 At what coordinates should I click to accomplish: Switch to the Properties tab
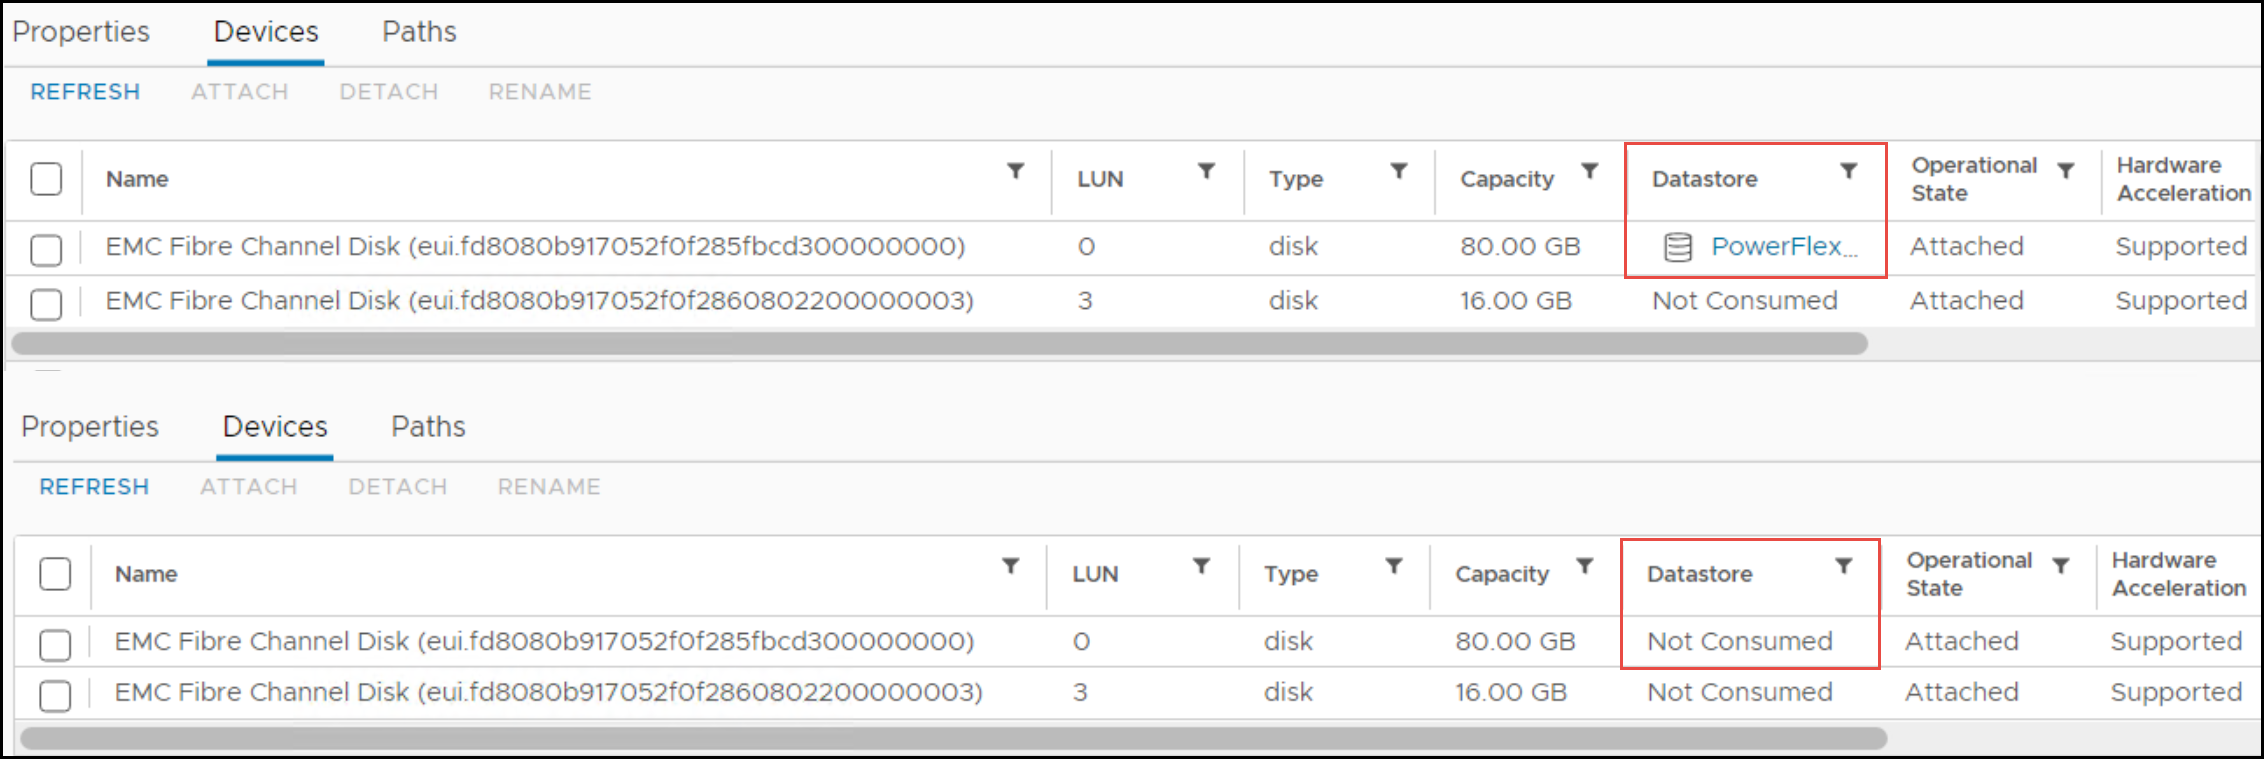[x=81, y=31]
